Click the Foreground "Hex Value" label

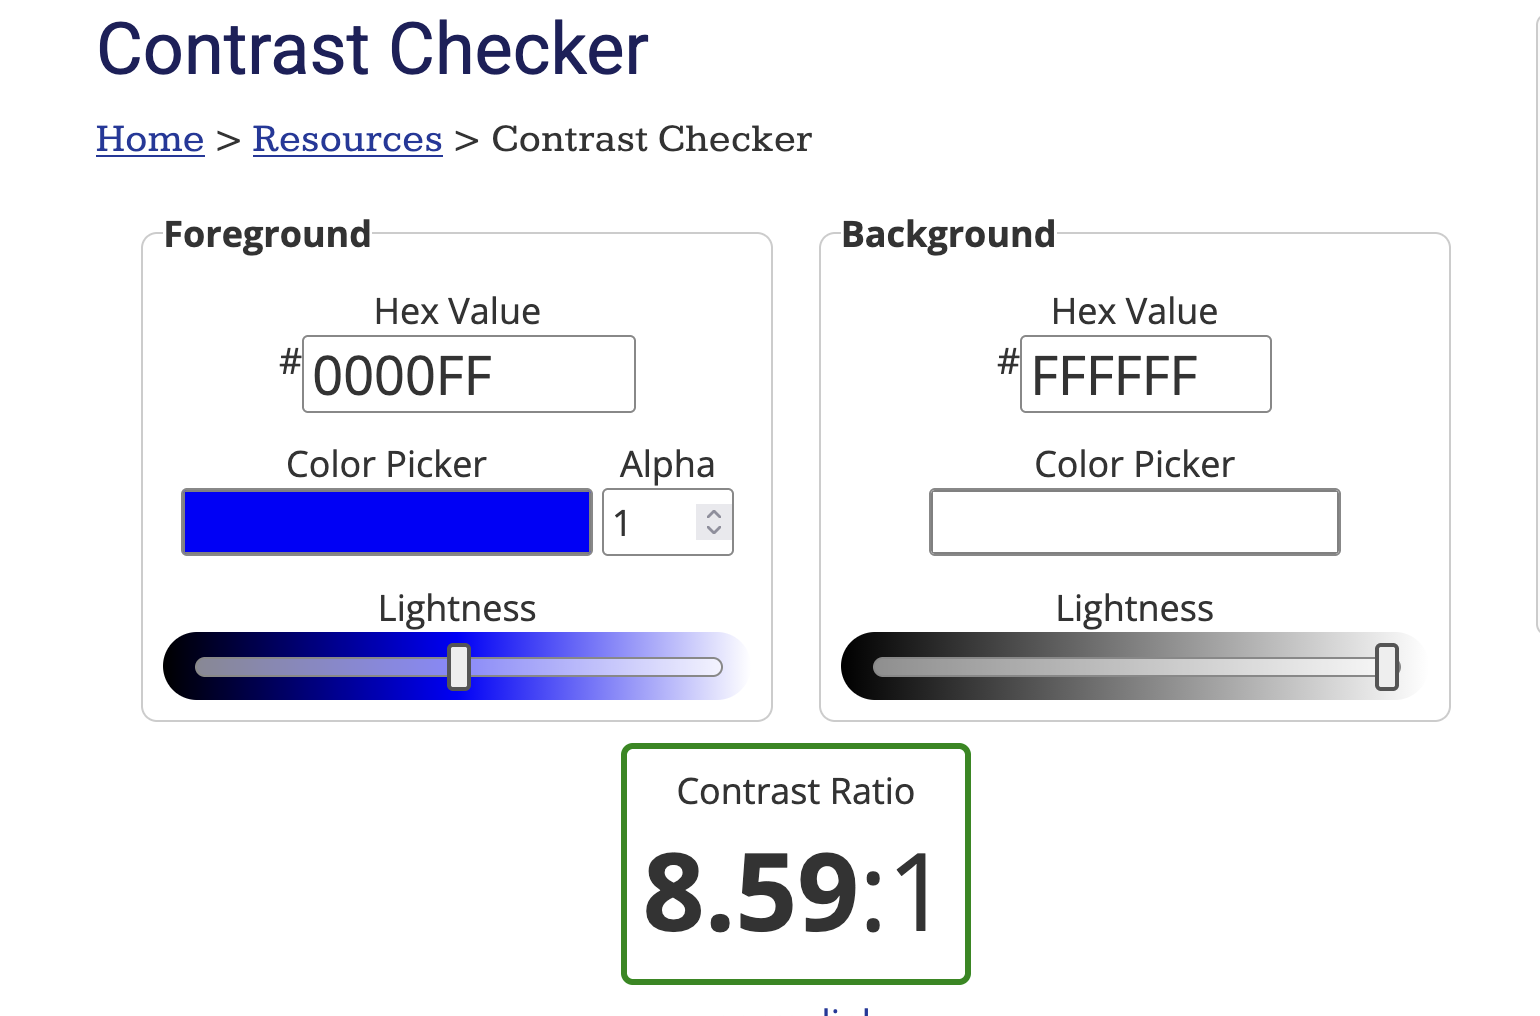point(457,312)
